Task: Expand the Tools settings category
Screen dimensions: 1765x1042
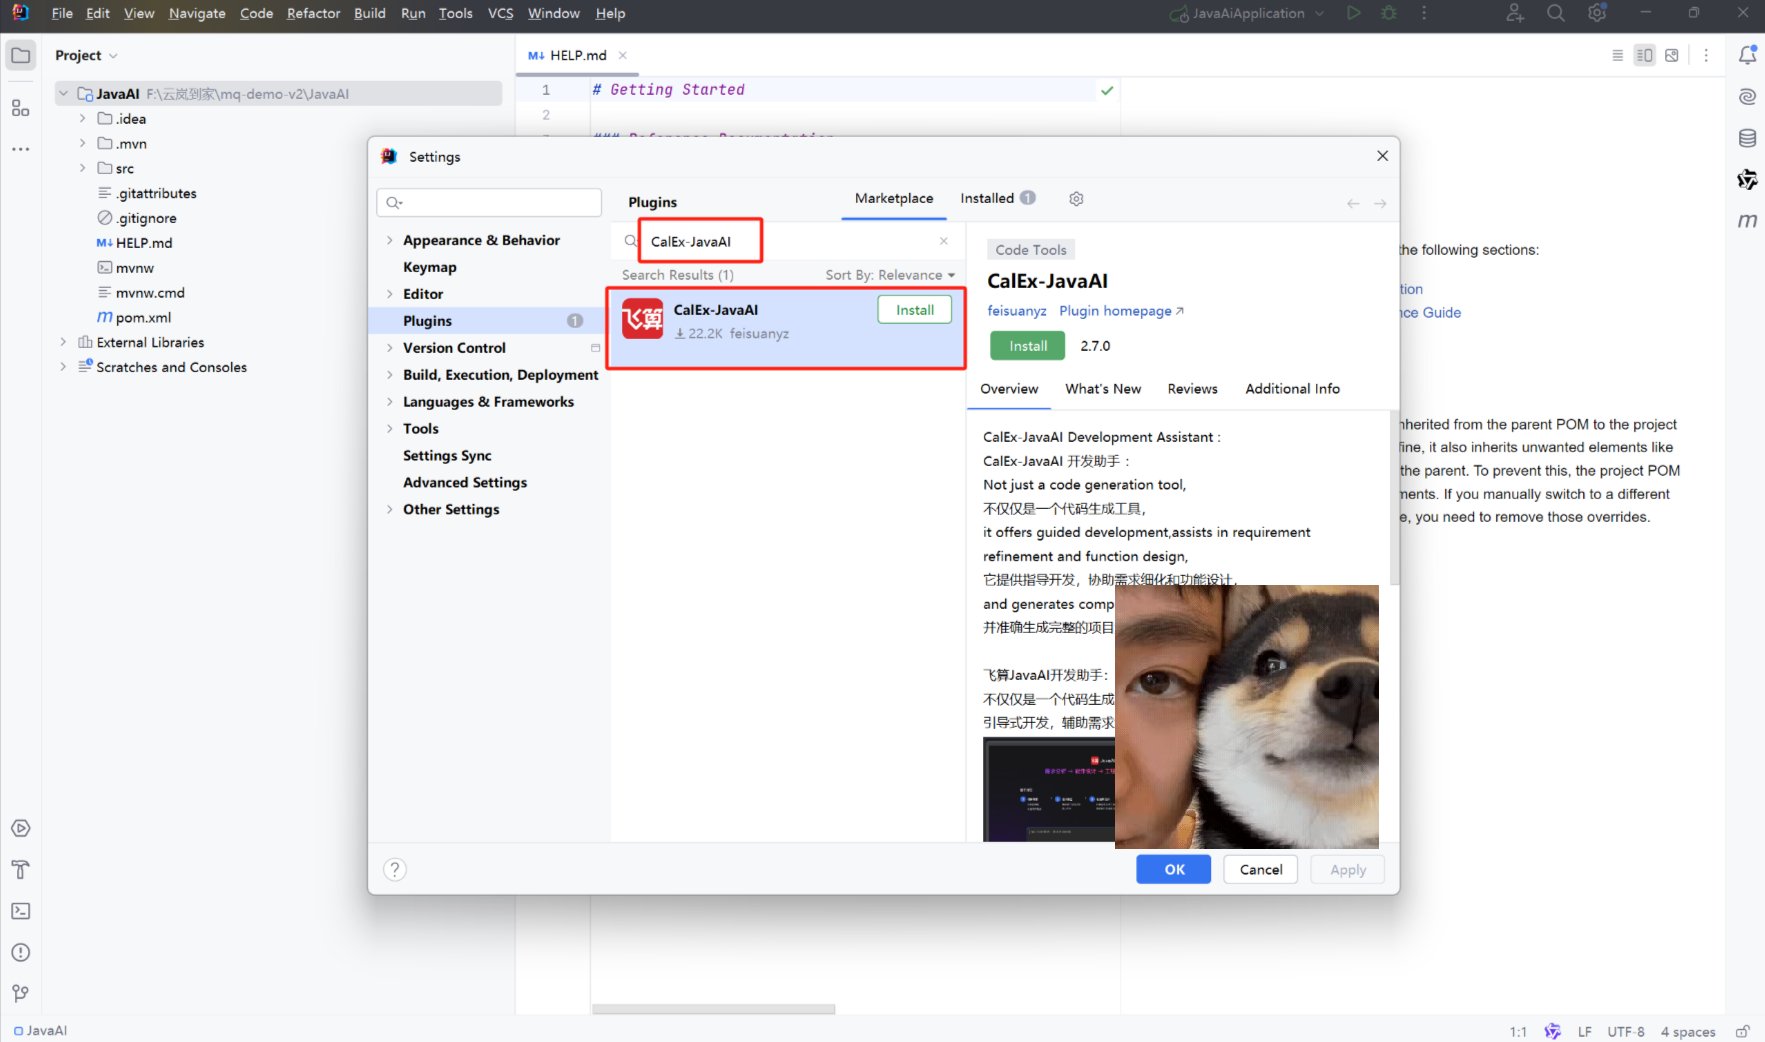Action: click(389, 429)
